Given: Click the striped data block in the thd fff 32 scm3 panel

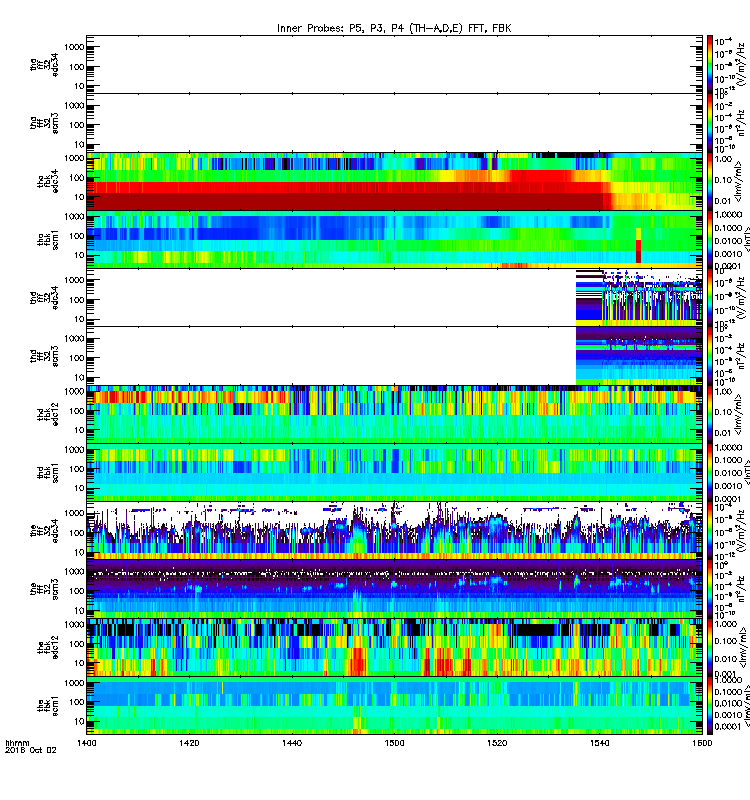Looking at the screenshot, I should click(x=639, y=356).
